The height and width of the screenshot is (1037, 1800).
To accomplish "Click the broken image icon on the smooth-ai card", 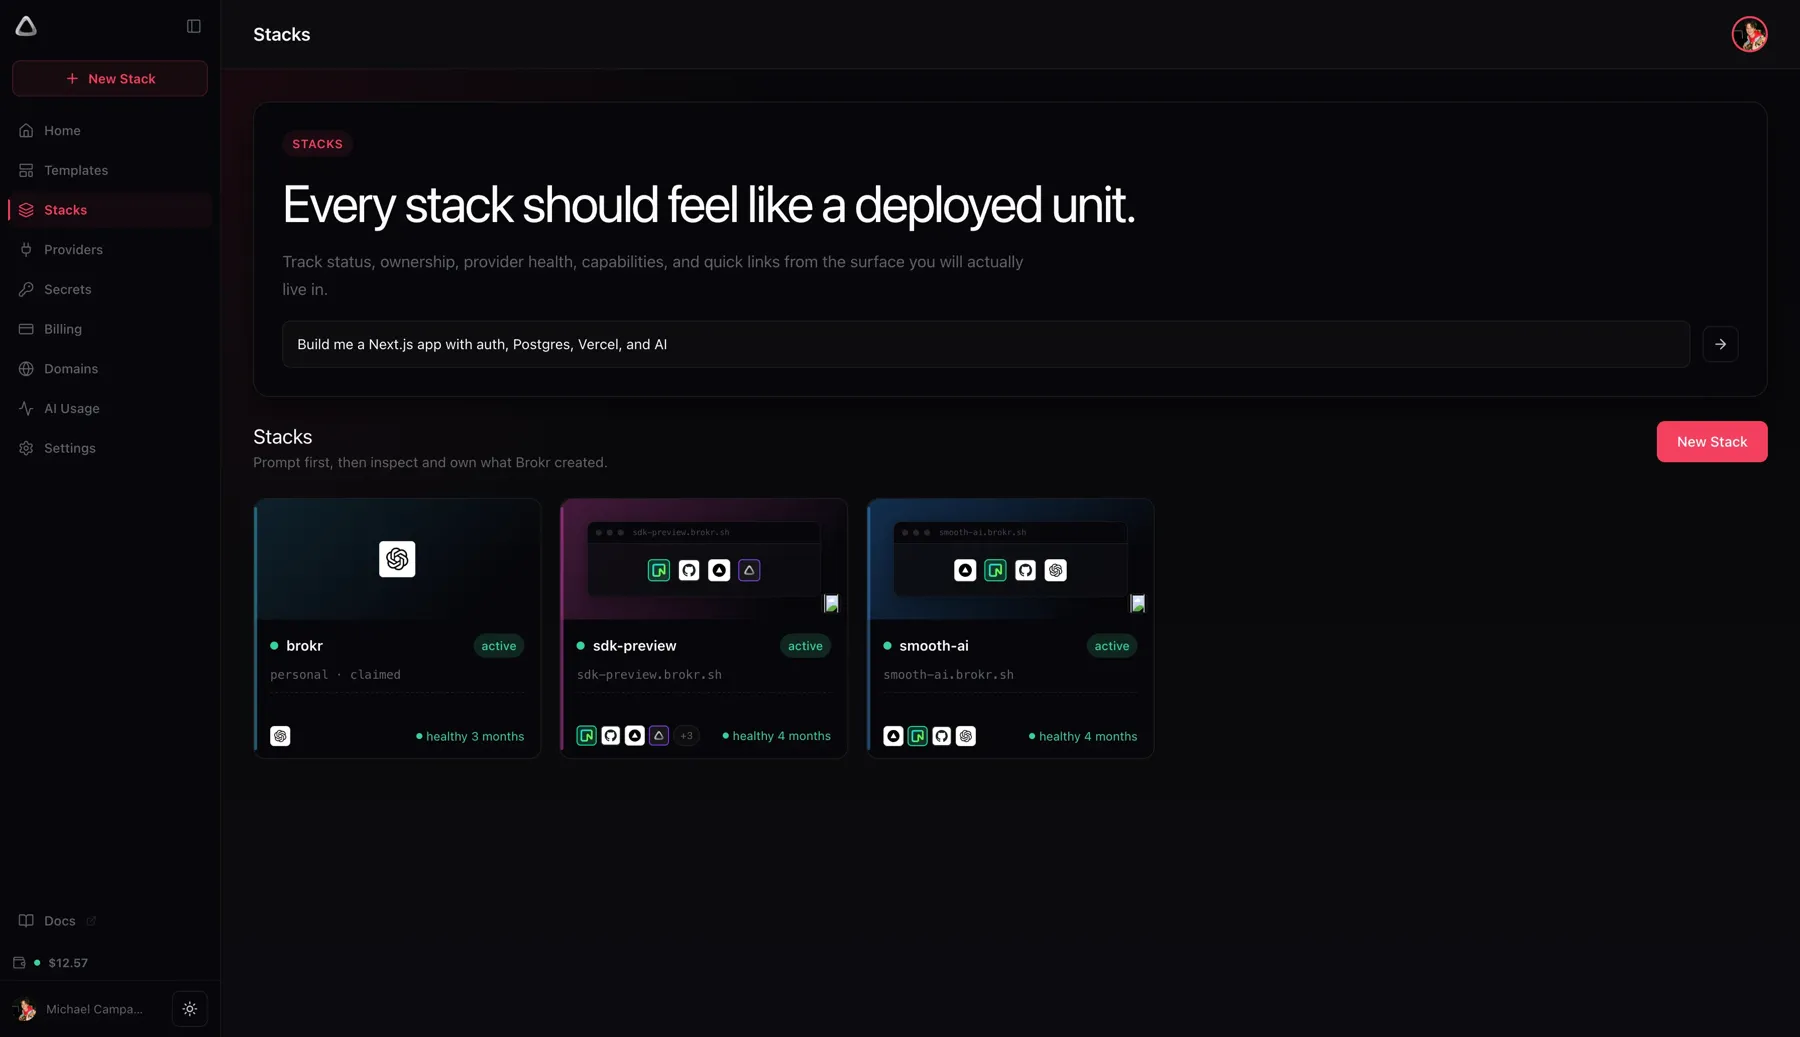I will [1137, 603].
